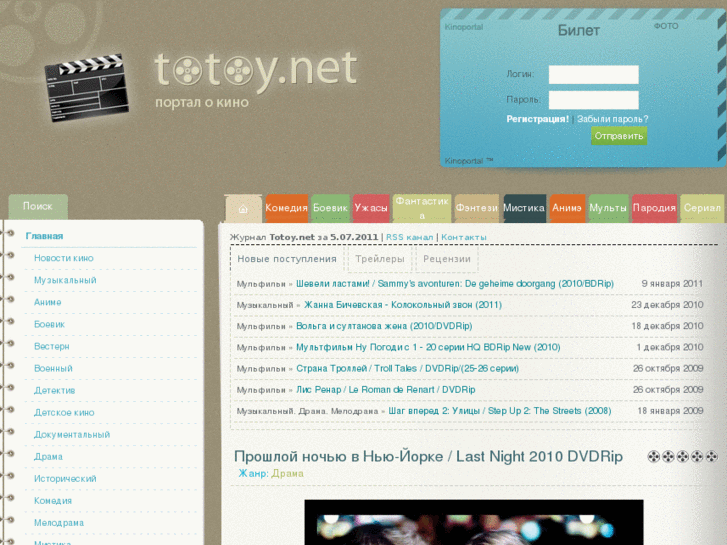Click the Драма genre link under title
Image resolution: width=727 pixels, height=545 pixels.
[287, 474]
